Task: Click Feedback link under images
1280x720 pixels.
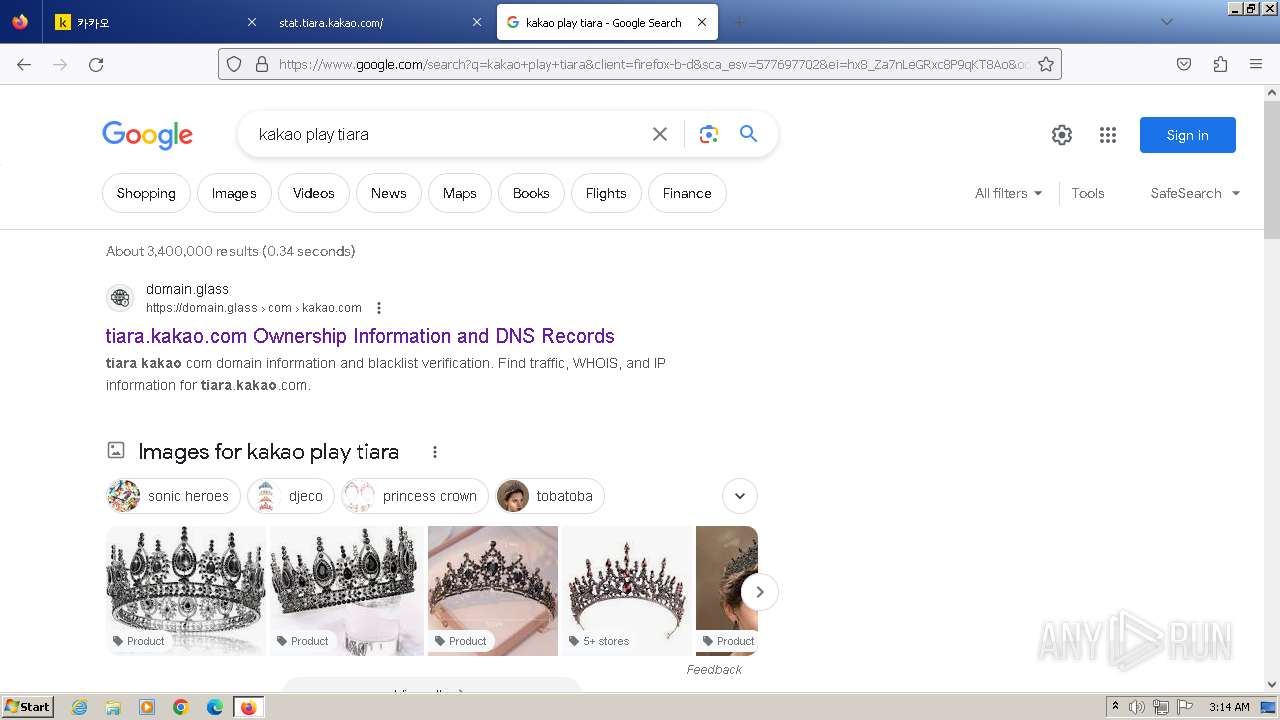Action: tap(714, 669)
